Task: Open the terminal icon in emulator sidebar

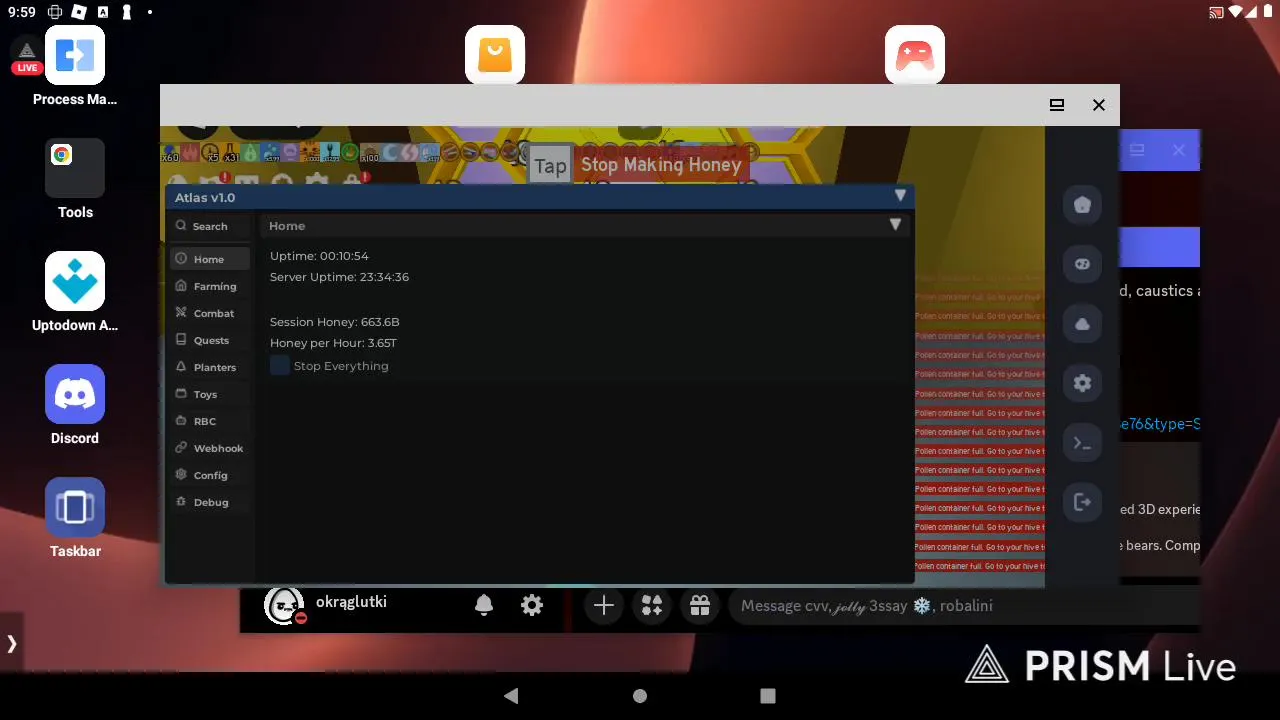Action: click(1082, 443)
